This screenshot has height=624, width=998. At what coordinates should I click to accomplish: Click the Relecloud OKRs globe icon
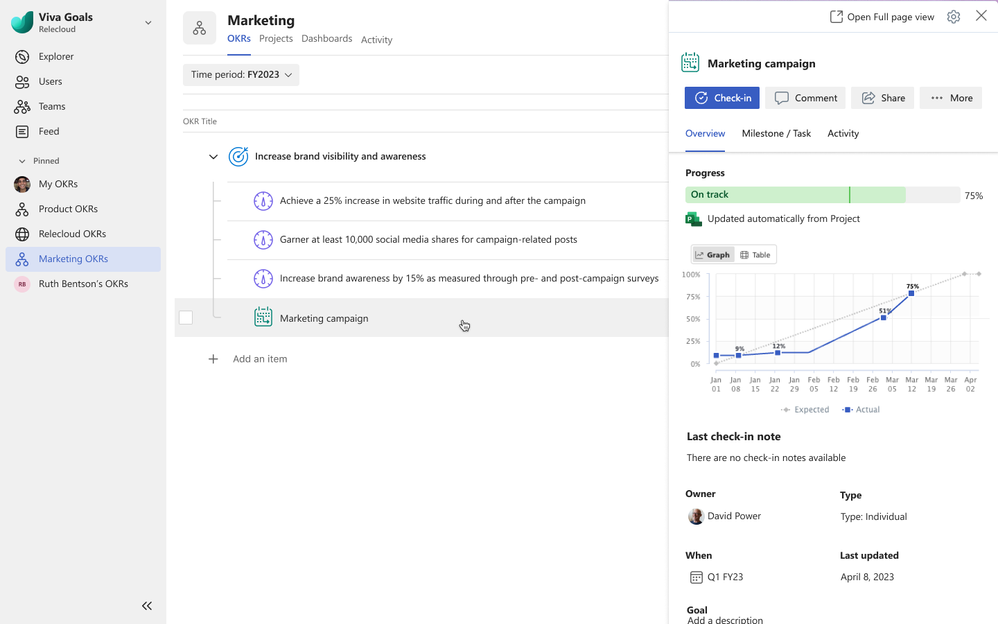coord(22,234)
